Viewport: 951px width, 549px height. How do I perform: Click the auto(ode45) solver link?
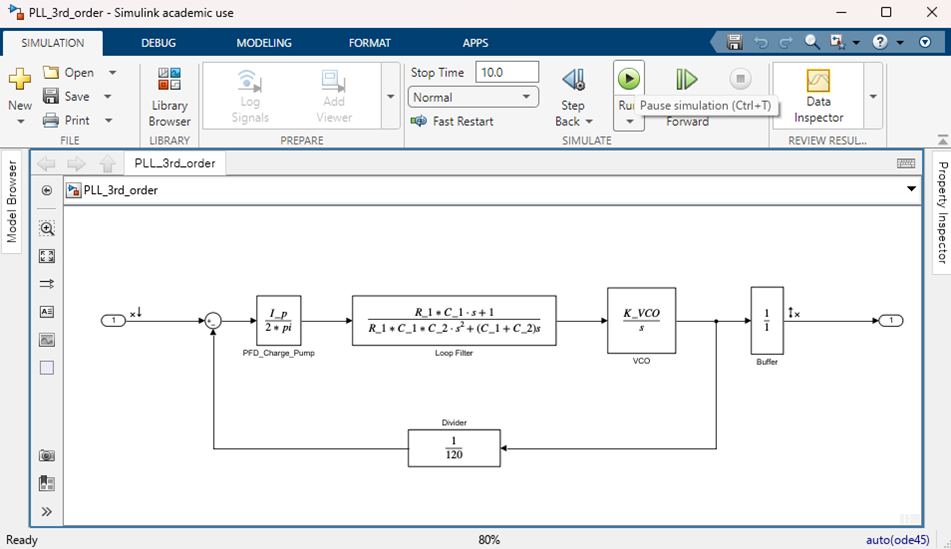pos(897,540)
